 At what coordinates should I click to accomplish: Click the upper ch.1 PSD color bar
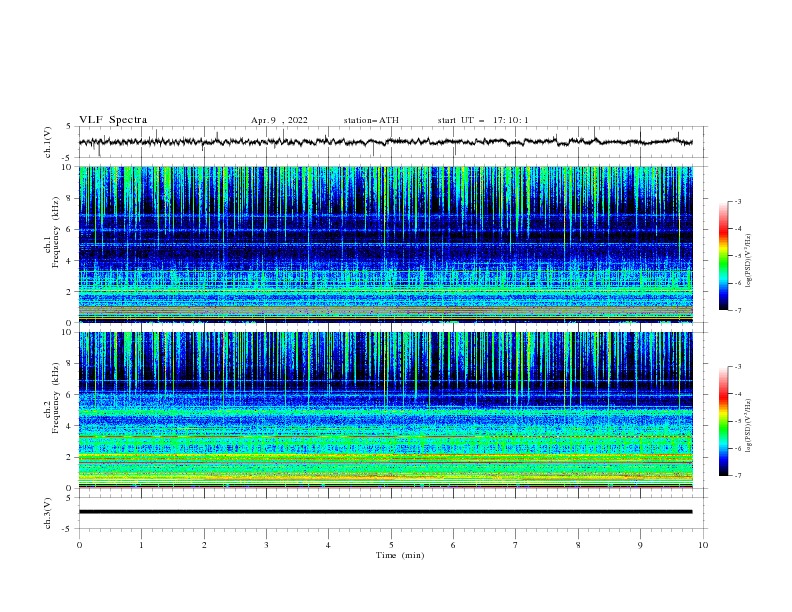723,256
